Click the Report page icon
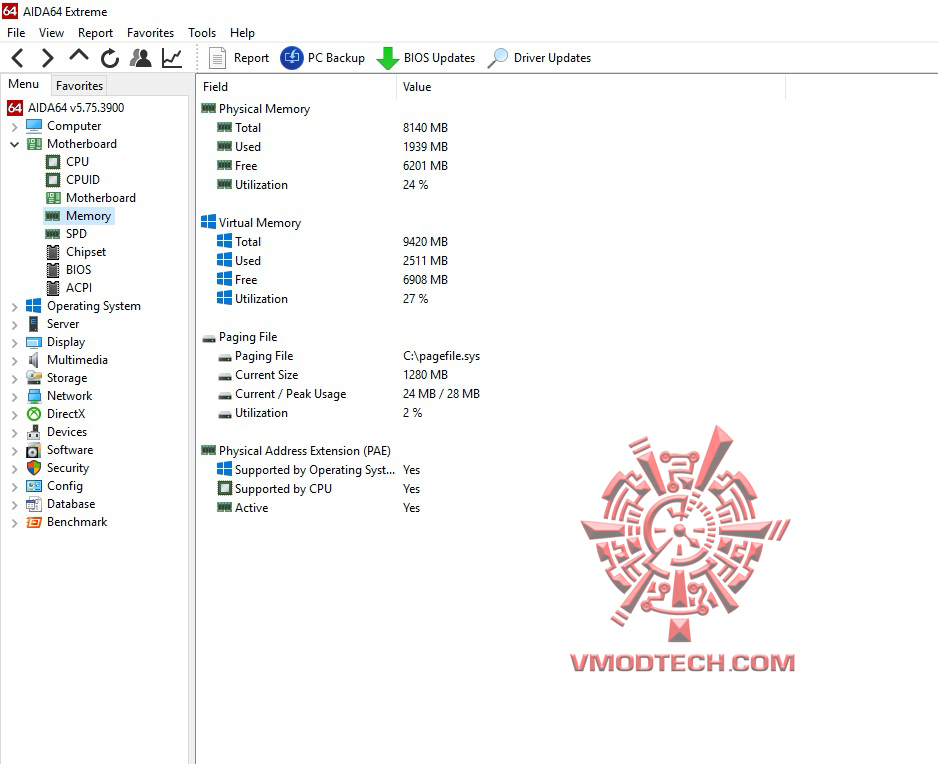938x764 pixels. [217, 58]
